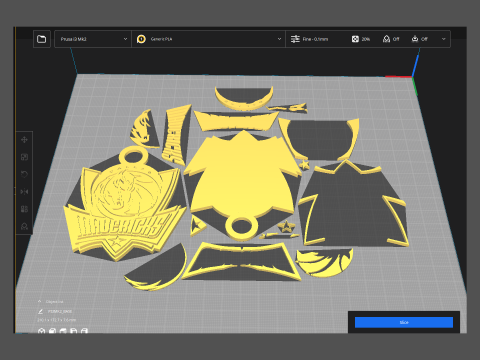
Task: Click the PI3MK2 job name text
Action: tap(60, 311)
